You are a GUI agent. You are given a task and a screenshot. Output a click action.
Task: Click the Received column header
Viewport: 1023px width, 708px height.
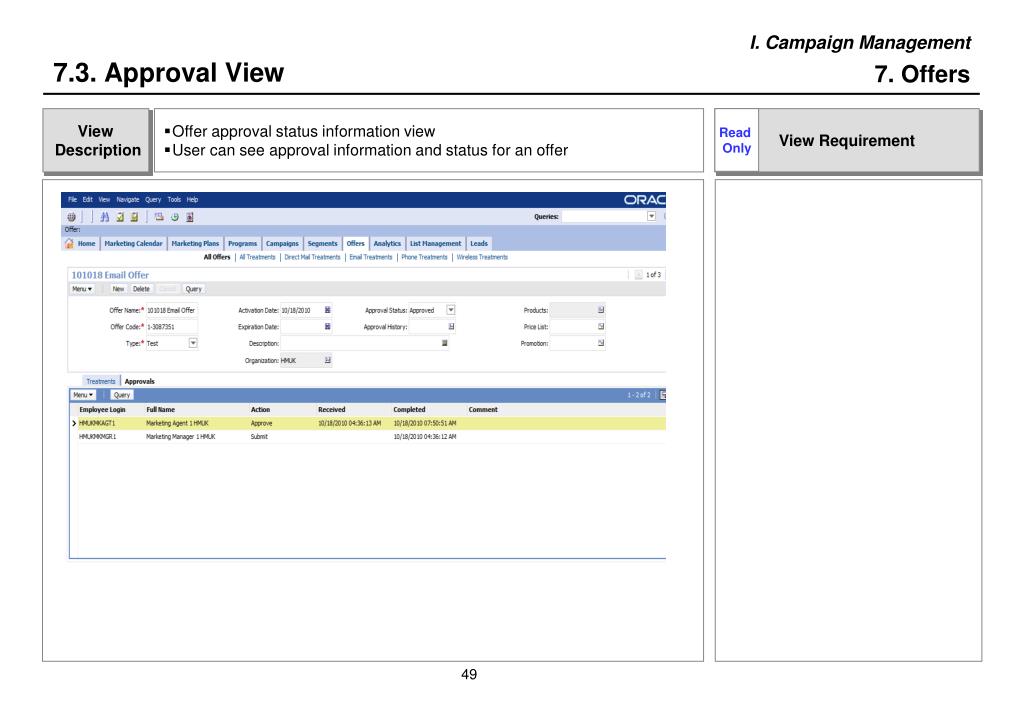(331, 410)
